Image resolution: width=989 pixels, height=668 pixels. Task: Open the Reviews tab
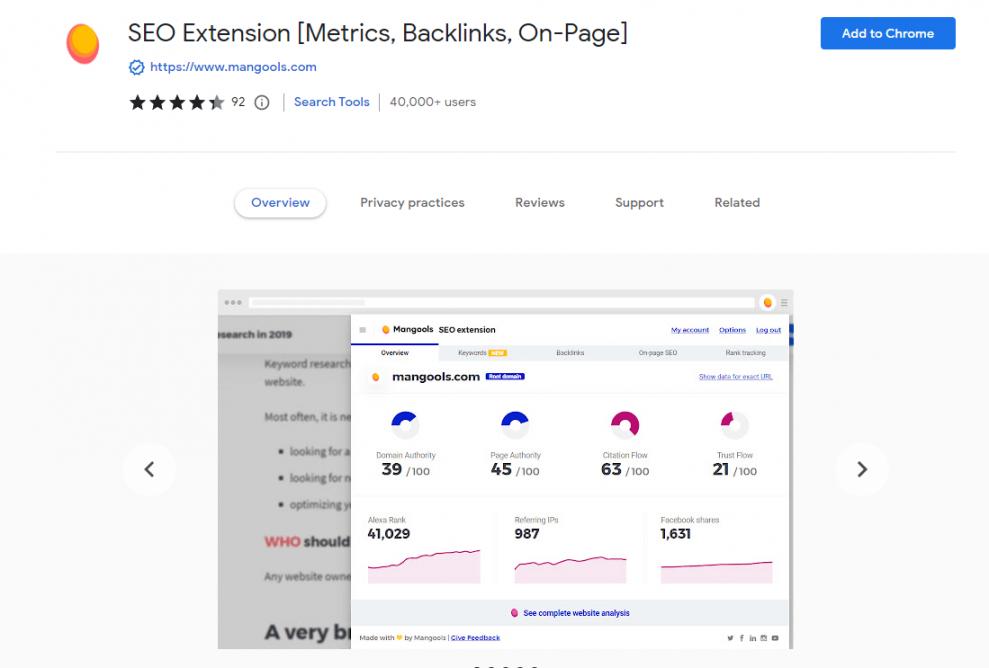pyautogui.click(x=540, y=202)
